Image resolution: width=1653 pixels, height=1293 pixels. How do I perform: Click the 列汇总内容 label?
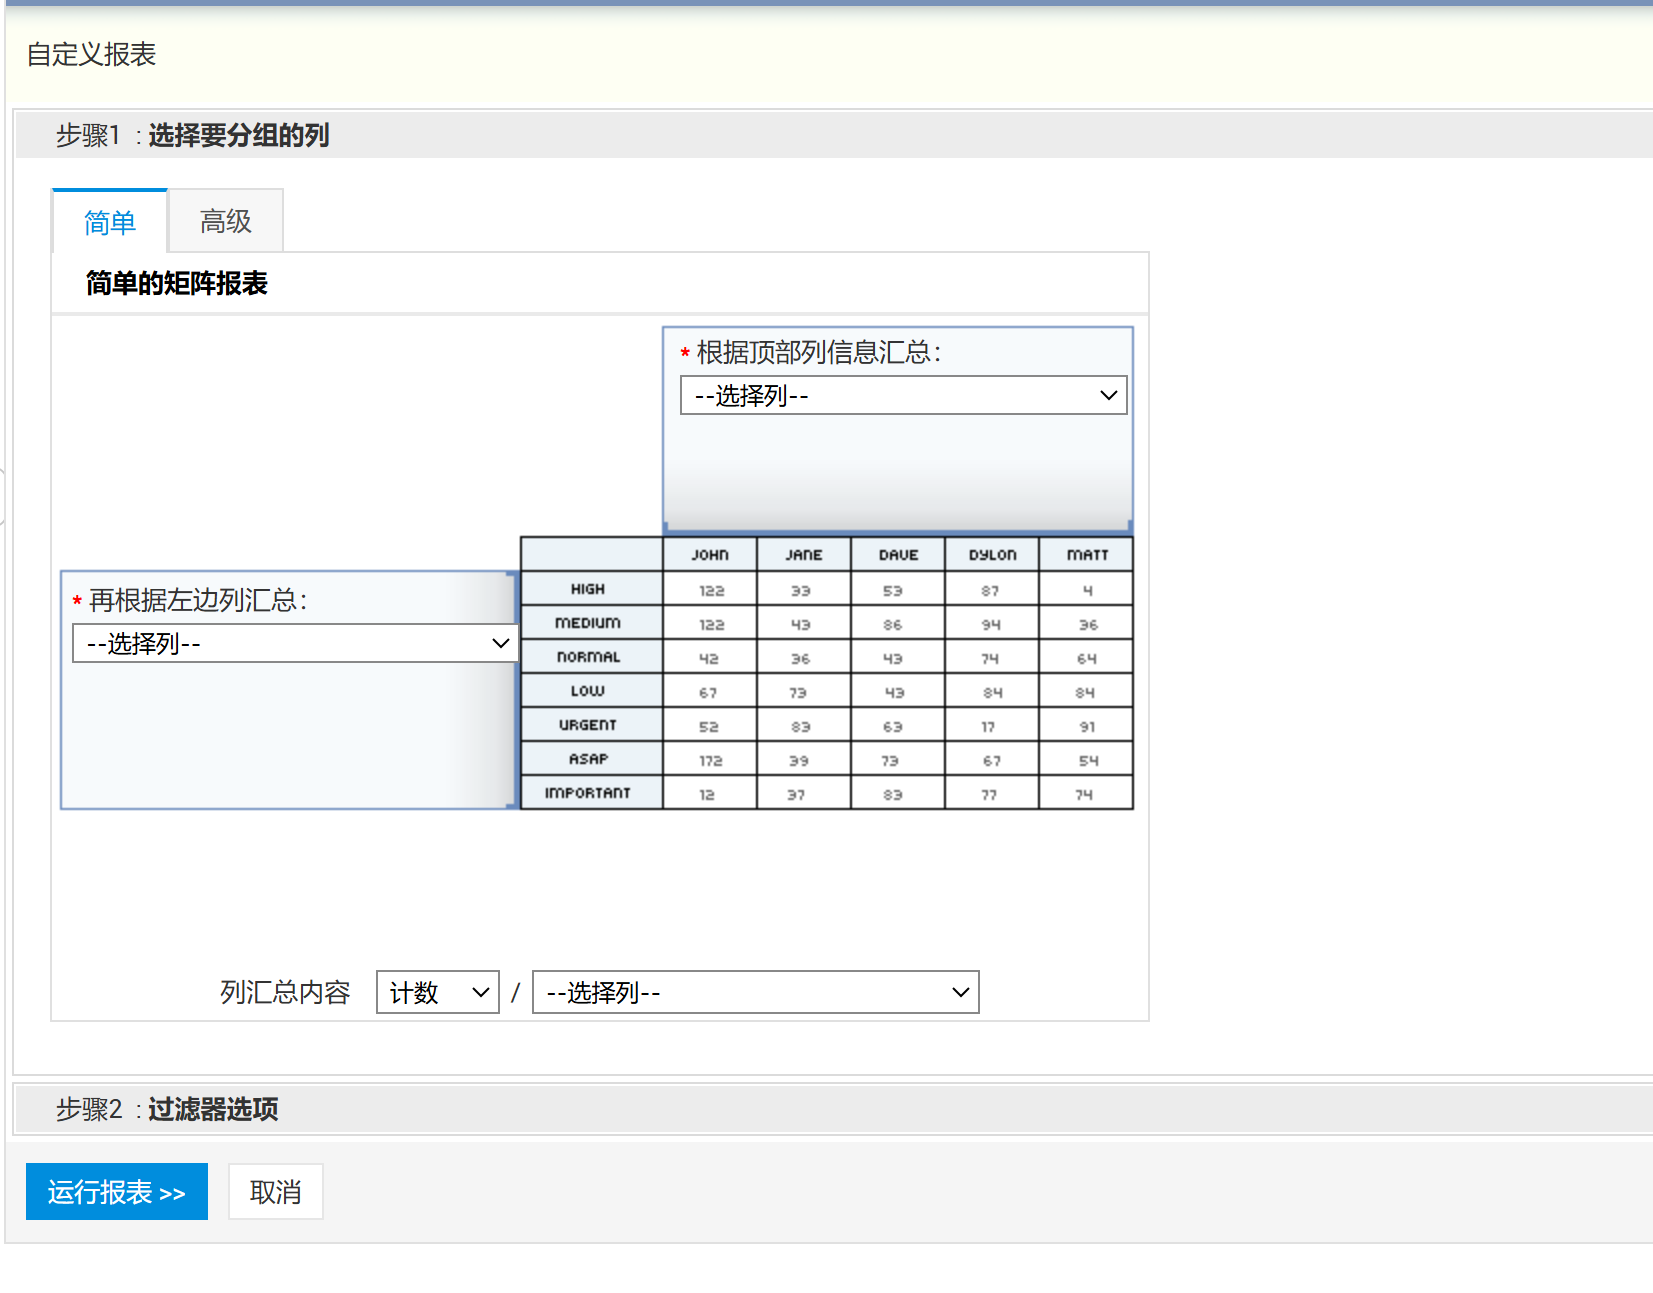pyautogui.click(x=285, y=993)
